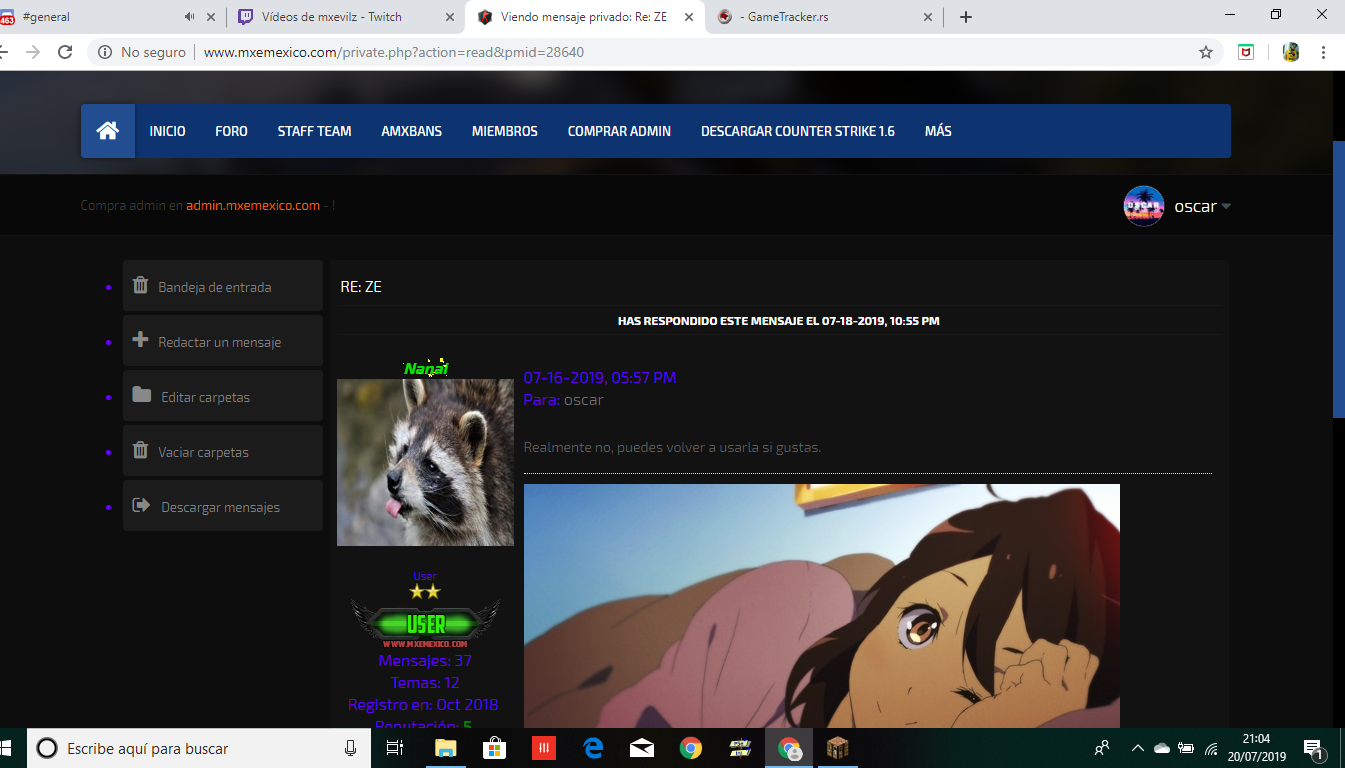This screenshot has height=768, width=1345.
Task: Click the Nanai username
Action: [x=426, y=368]
